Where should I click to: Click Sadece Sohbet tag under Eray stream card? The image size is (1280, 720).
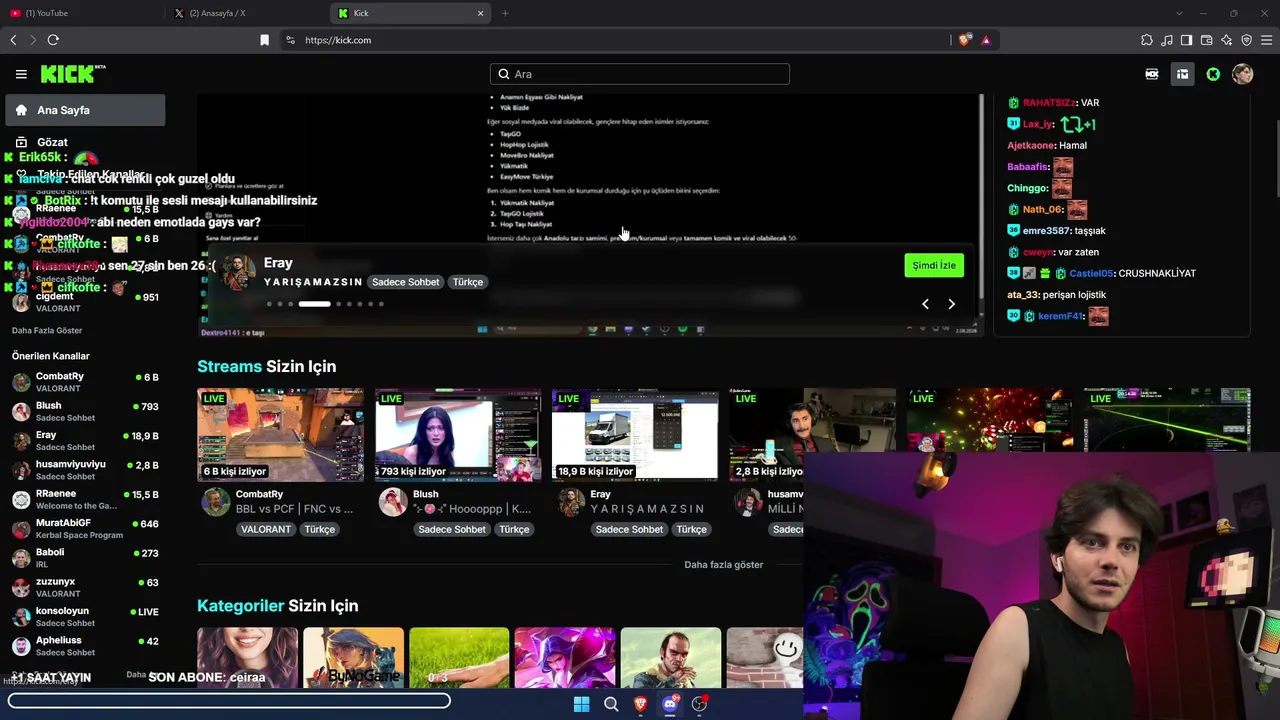(629, 529)
